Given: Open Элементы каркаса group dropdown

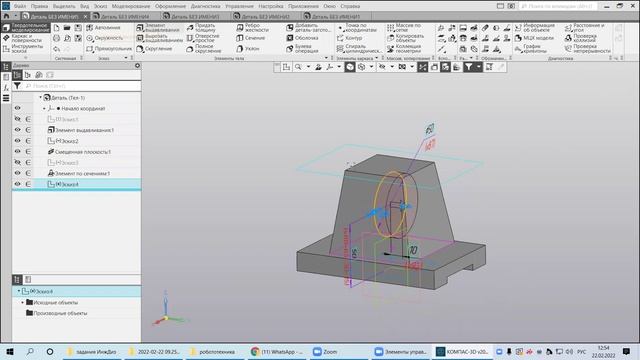Looking at the screenshot, I should [x=376, y=58].
